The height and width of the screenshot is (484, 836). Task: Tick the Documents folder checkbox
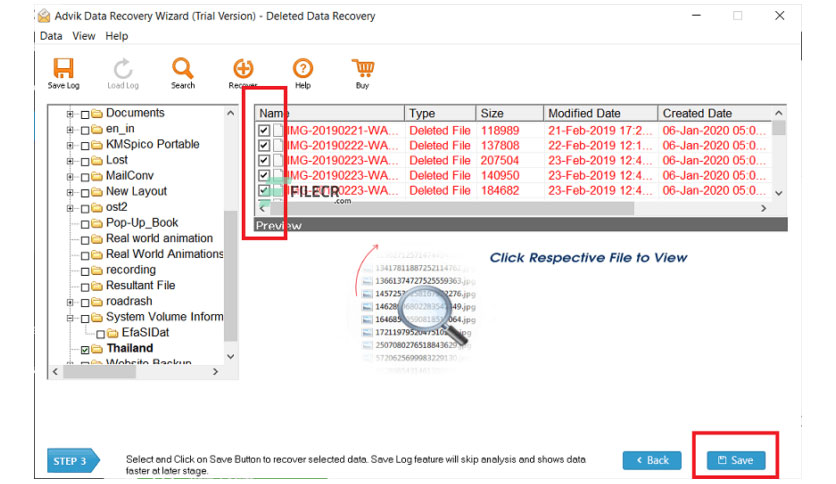click(85, 115)
